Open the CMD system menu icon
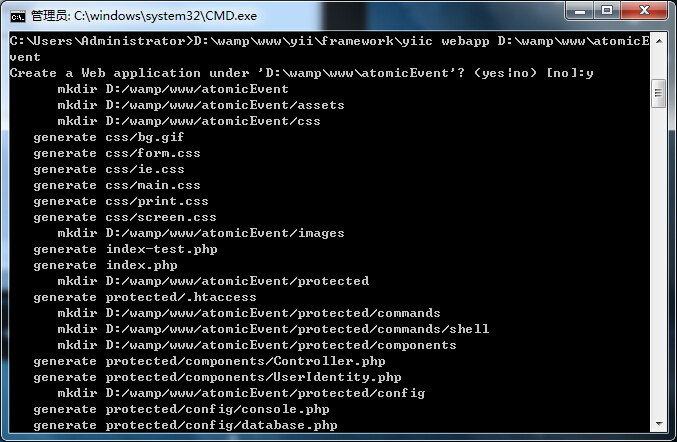Image resolution: width=677 pixels, height=442 pixels. tap(18, 16)
